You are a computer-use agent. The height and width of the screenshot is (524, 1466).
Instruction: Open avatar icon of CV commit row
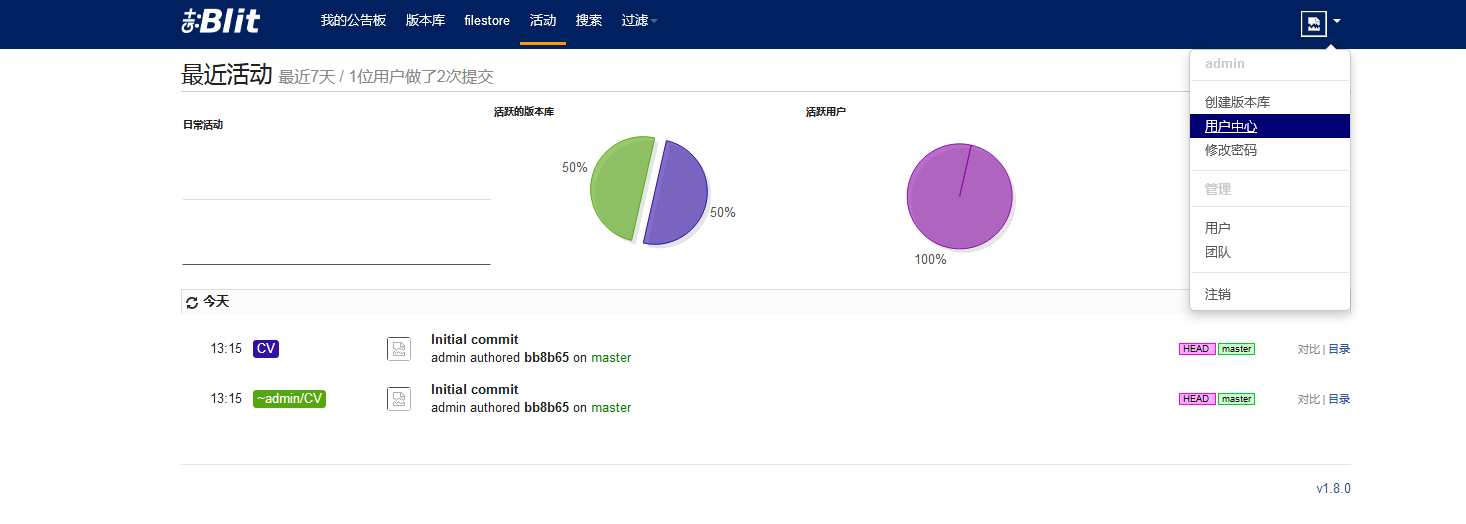click(x=399, y=348)
